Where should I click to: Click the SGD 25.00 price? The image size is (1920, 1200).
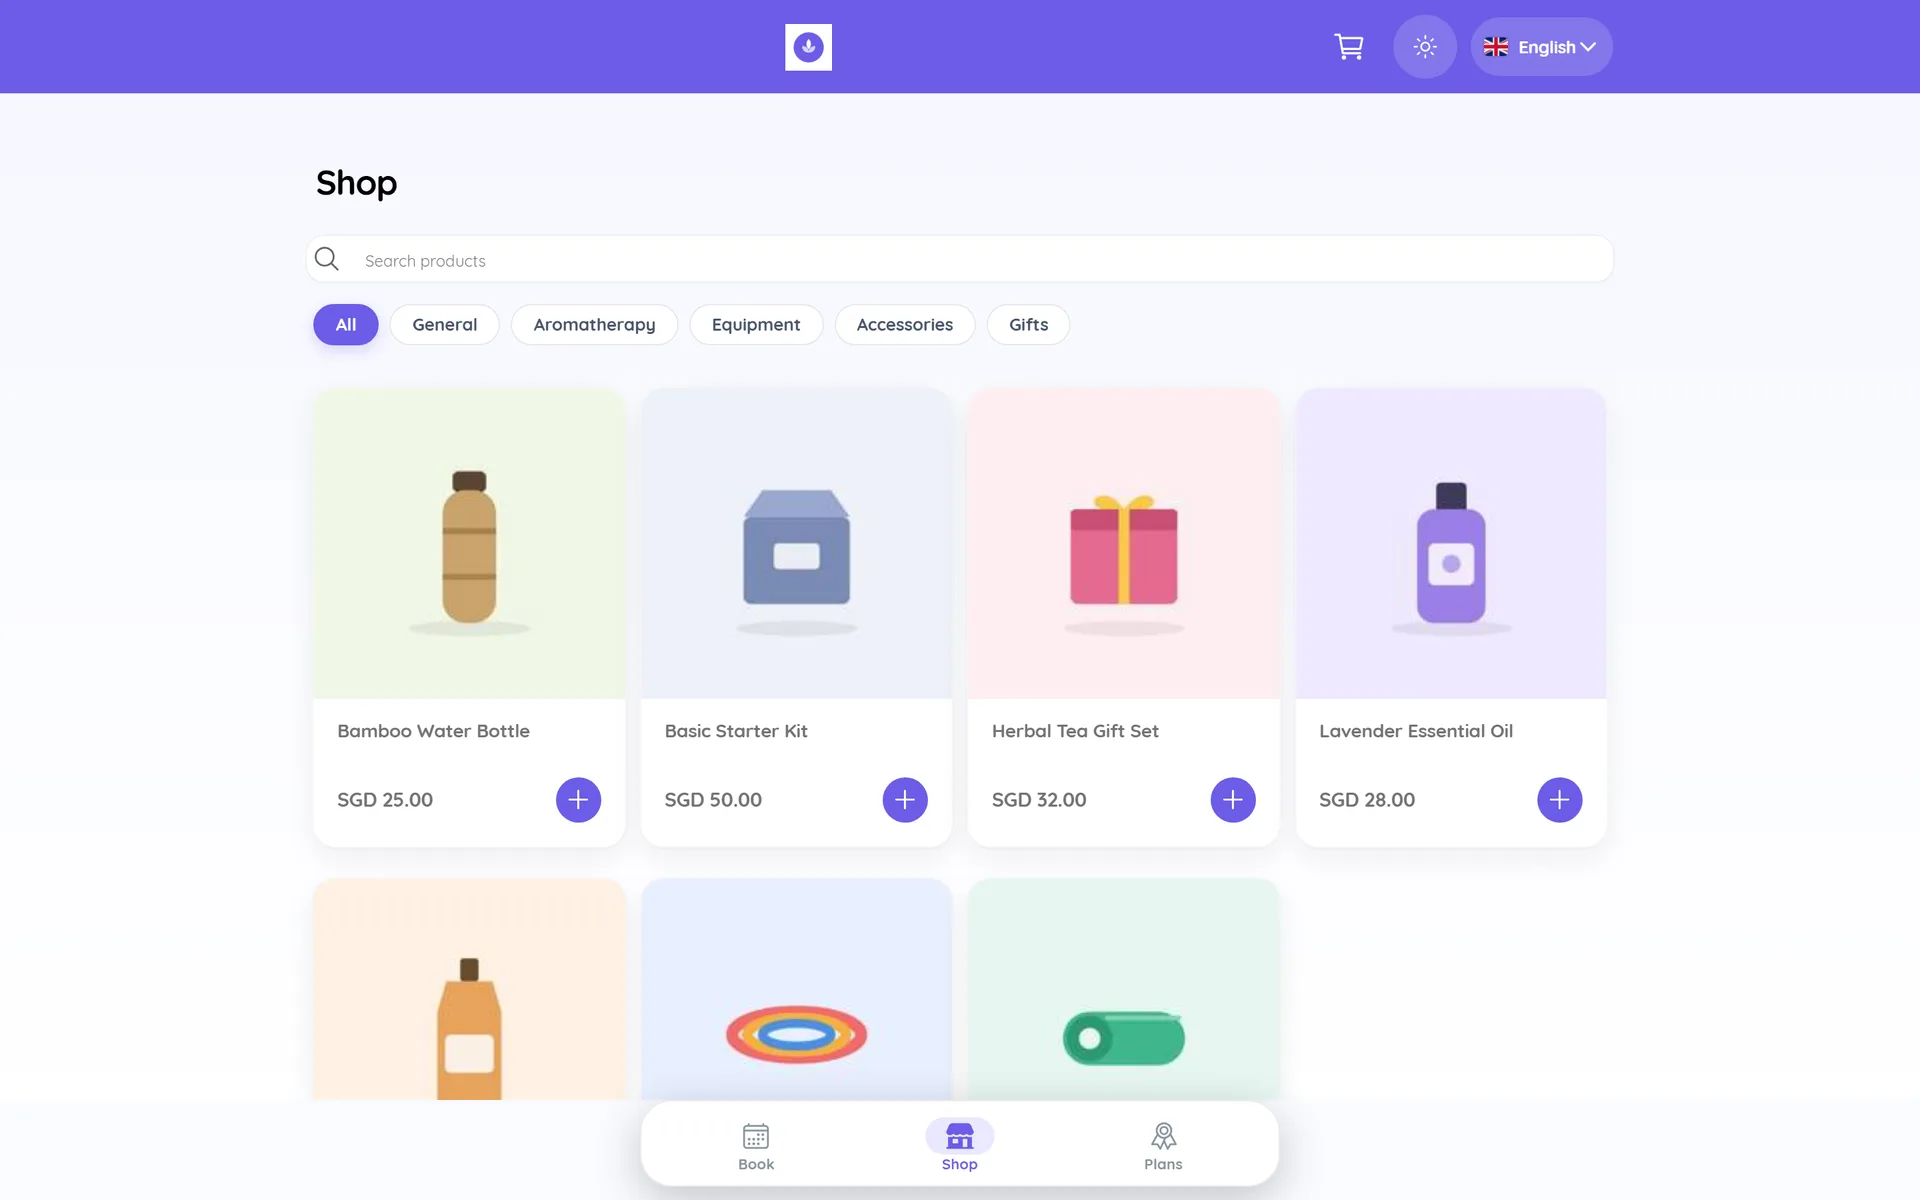point(385,800)
